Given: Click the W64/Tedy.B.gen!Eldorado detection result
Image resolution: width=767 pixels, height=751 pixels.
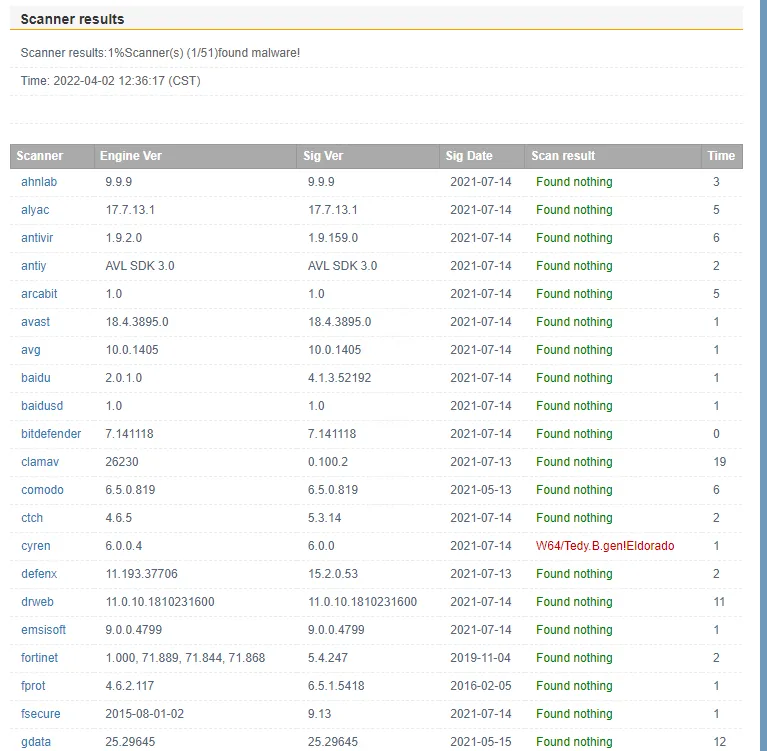Looking at the screenshot, I should click(605, 546).
